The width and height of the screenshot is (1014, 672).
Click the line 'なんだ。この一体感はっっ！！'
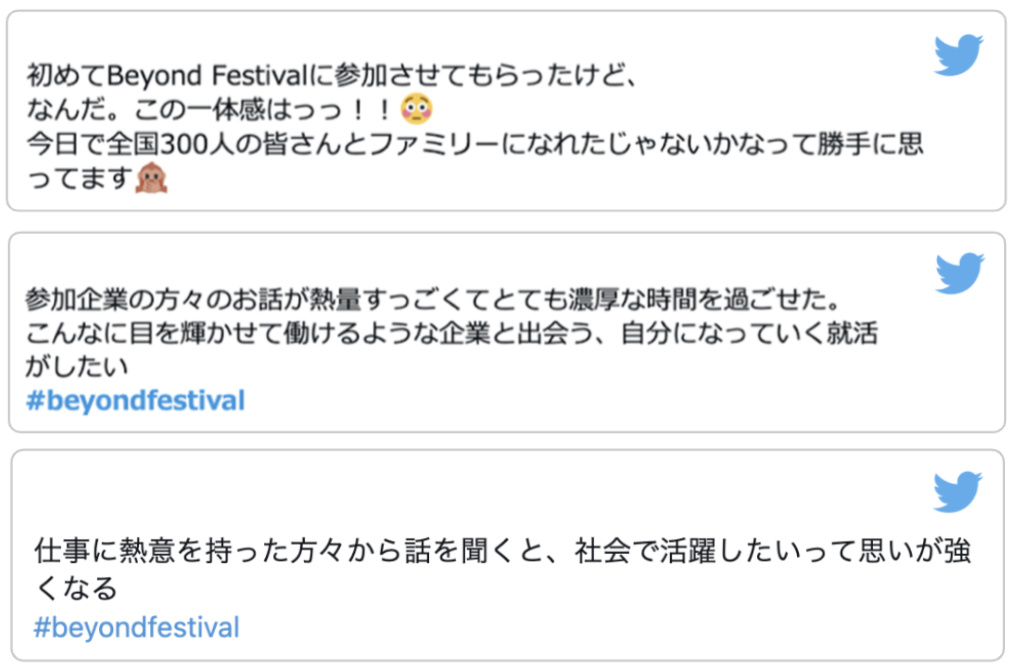click(x=210, y=109)
